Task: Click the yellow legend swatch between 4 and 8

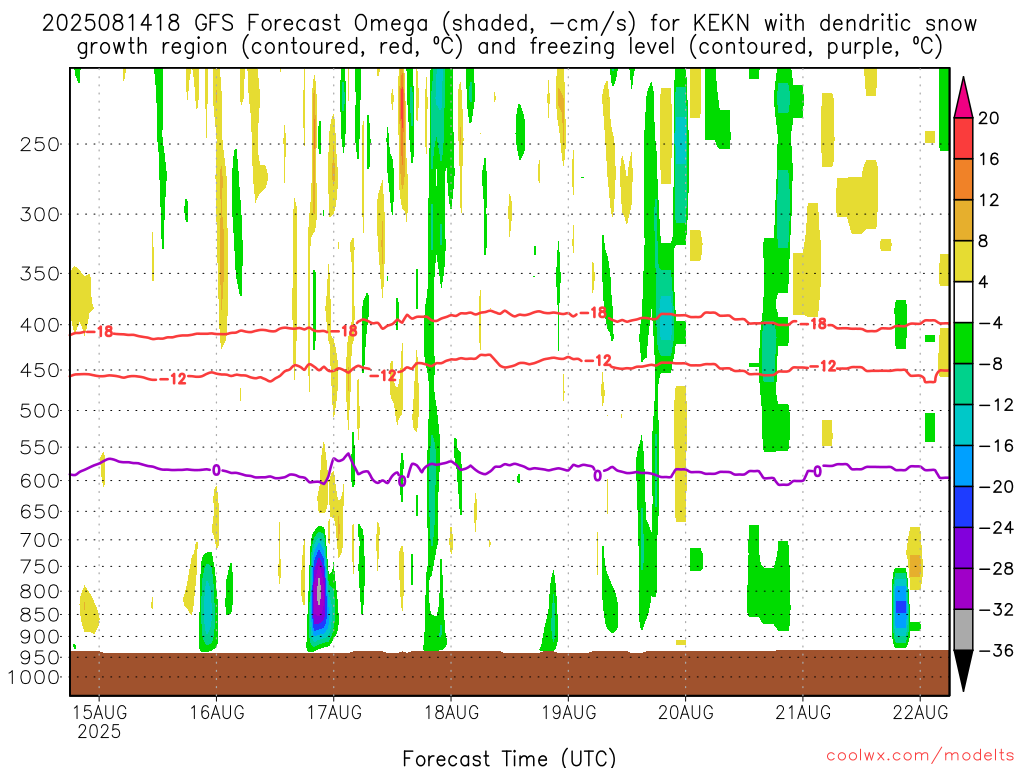Action: pos(963,261)
